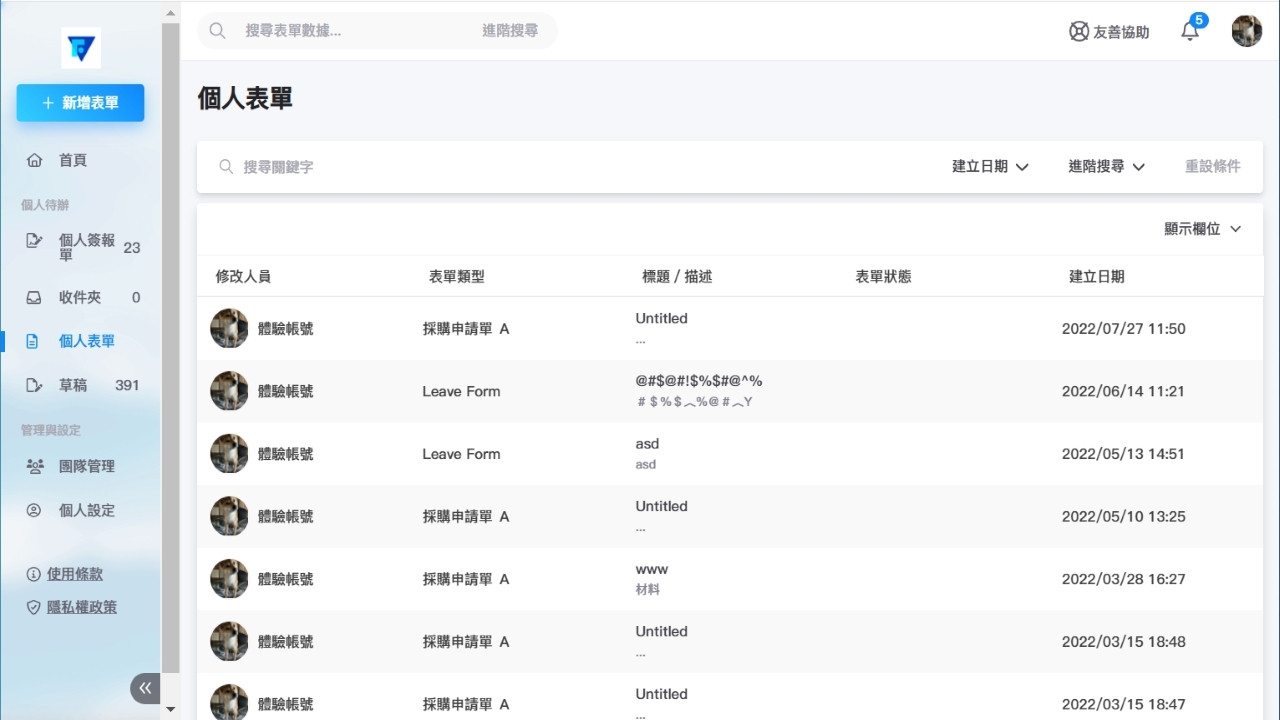Click the avatar in the 2022/05/13 14:51 row

(229, 454)
